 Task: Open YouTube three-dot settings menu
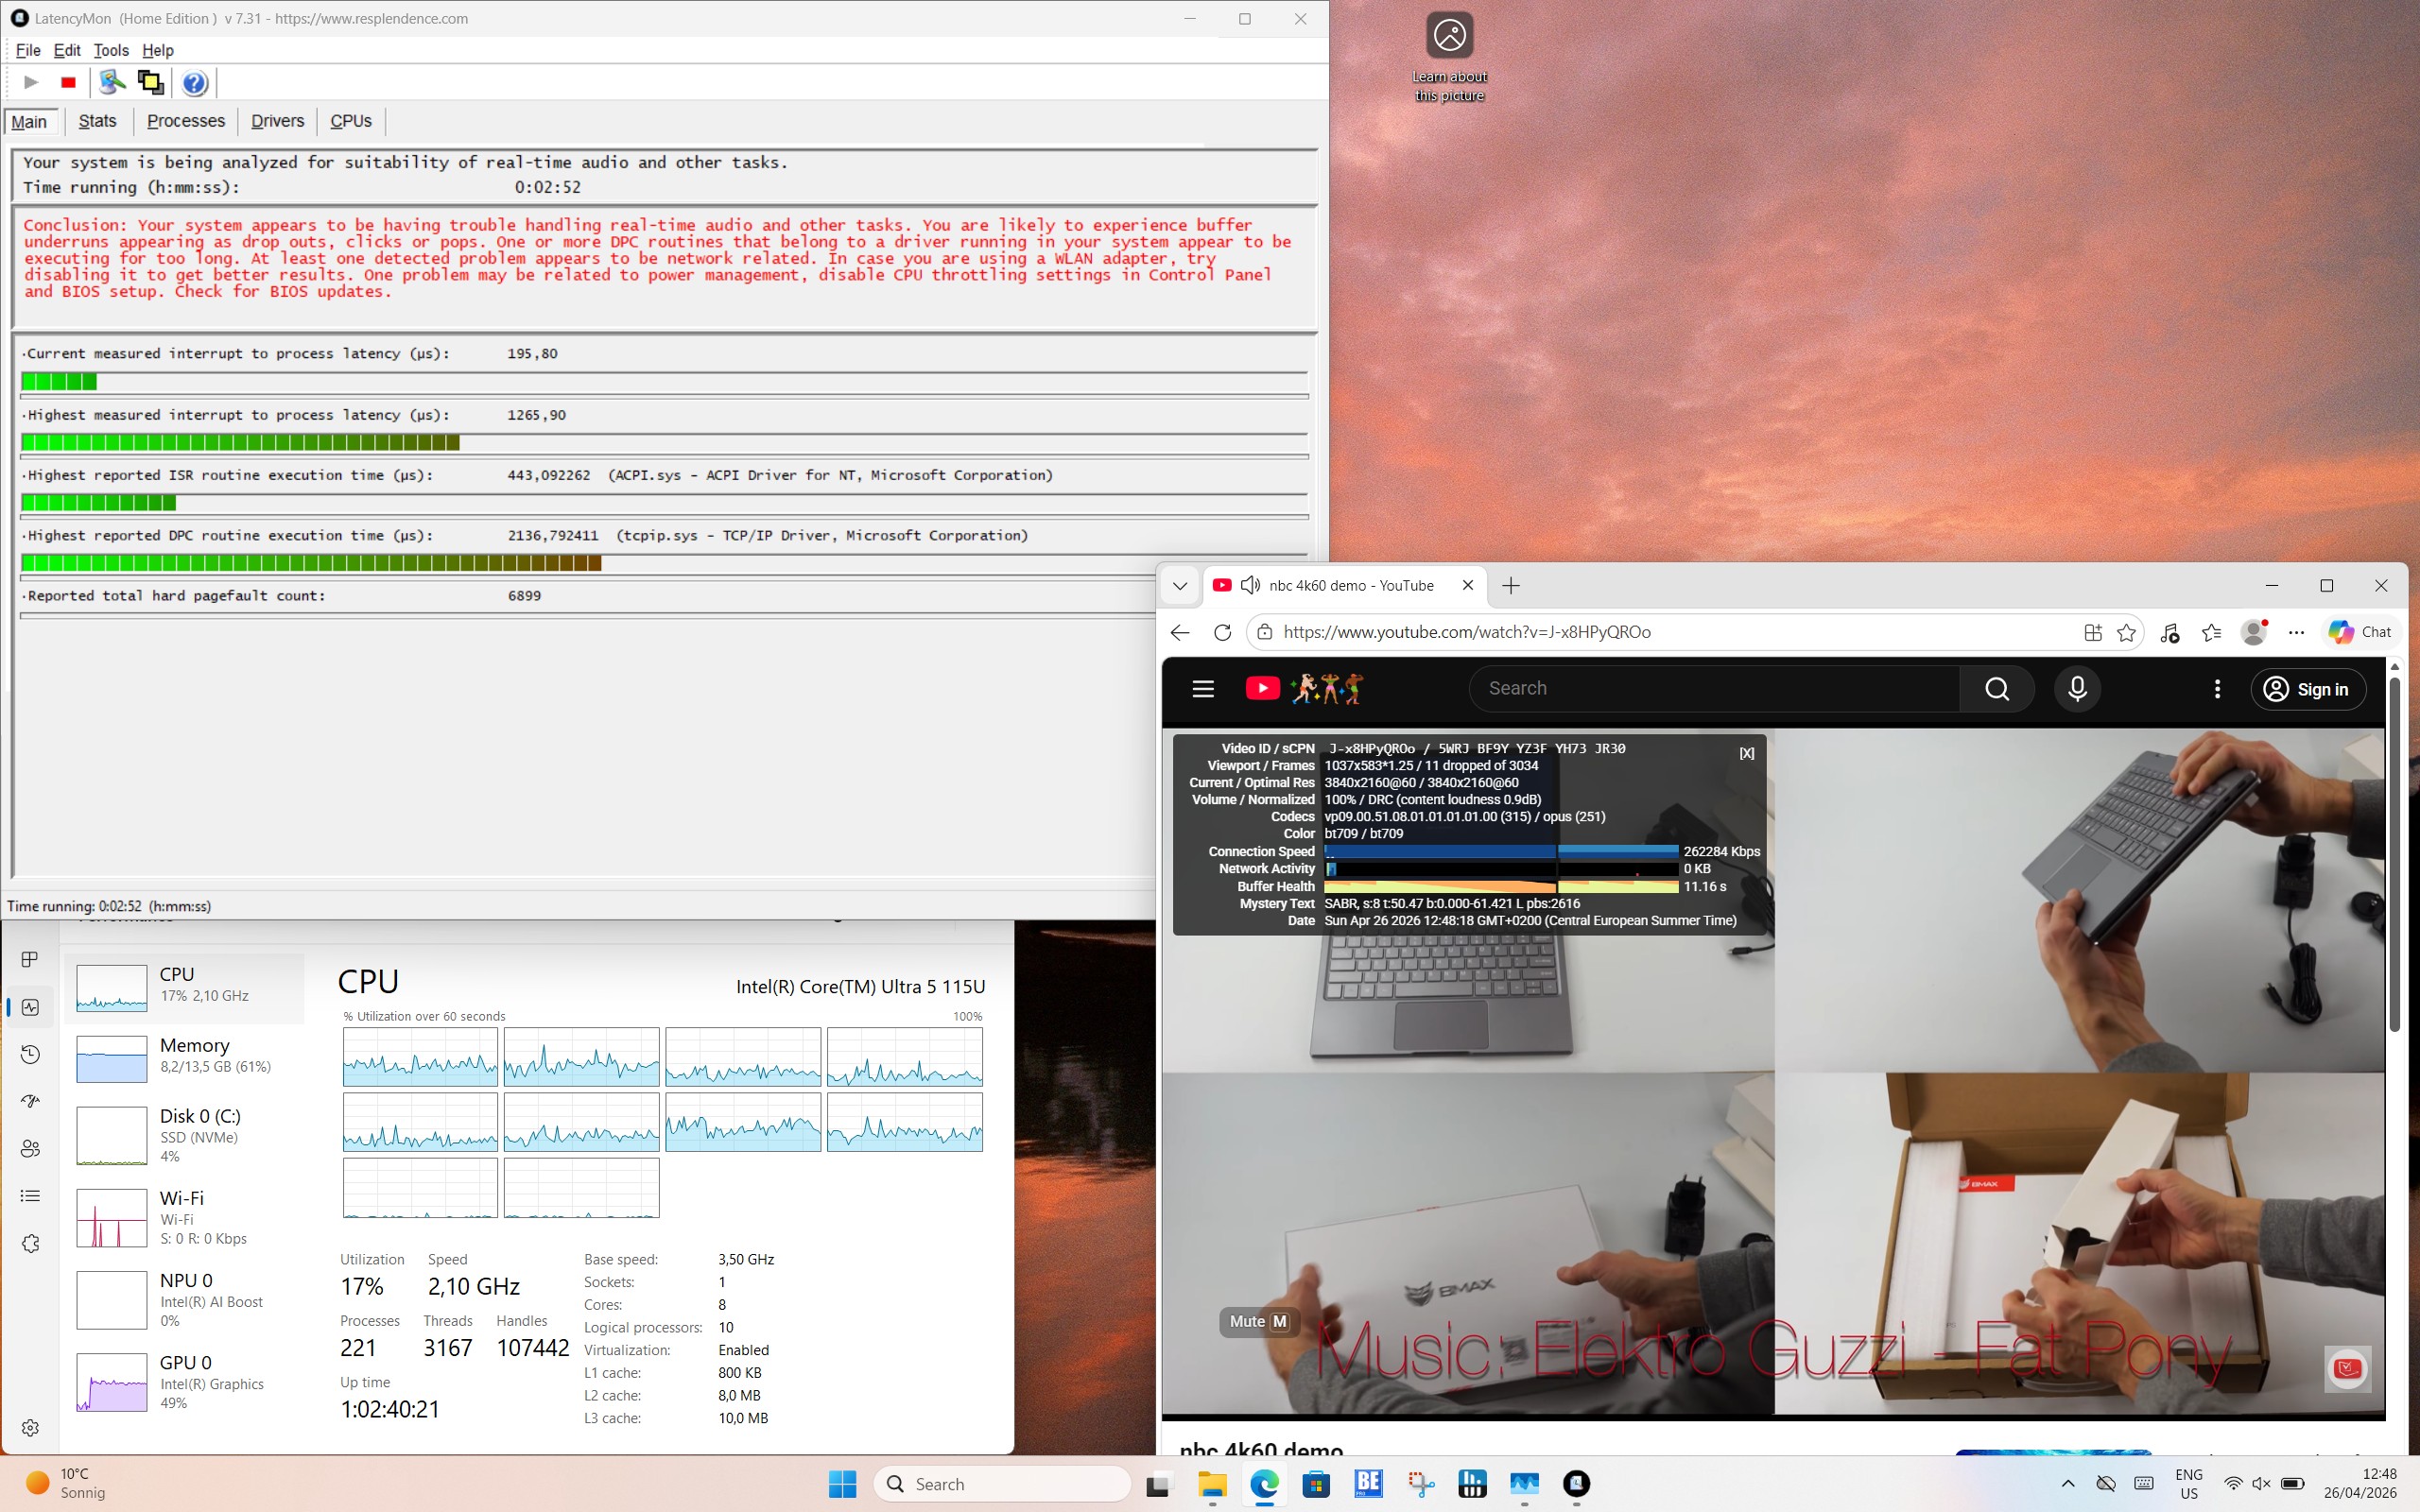coord(2217,689)
